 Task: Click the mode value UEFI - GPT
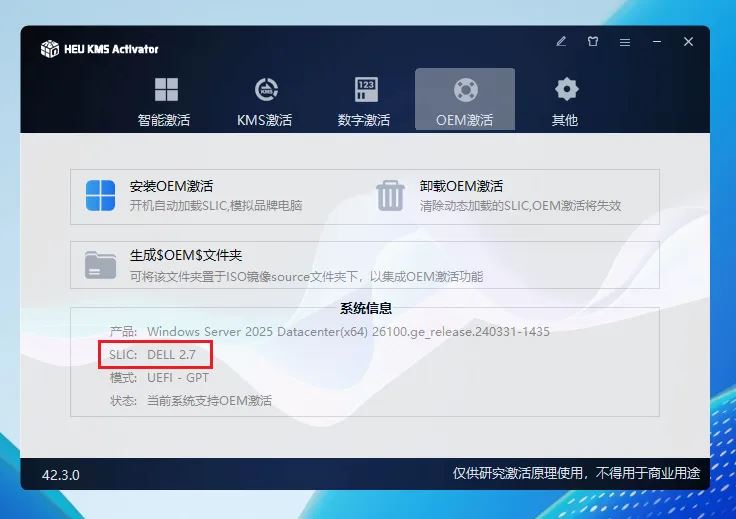tap(177, 378)
